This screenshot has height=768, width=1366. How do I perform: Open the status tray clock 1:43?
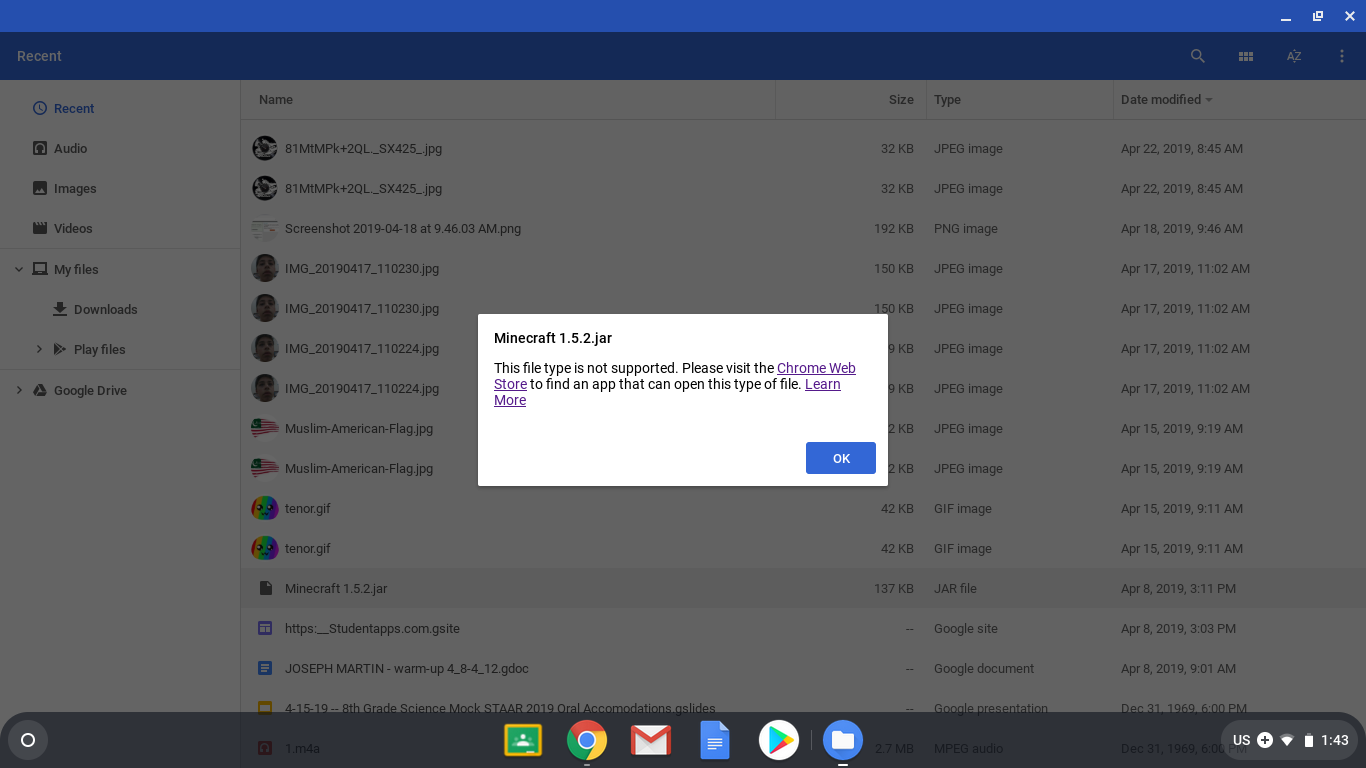coord(1335,740)
